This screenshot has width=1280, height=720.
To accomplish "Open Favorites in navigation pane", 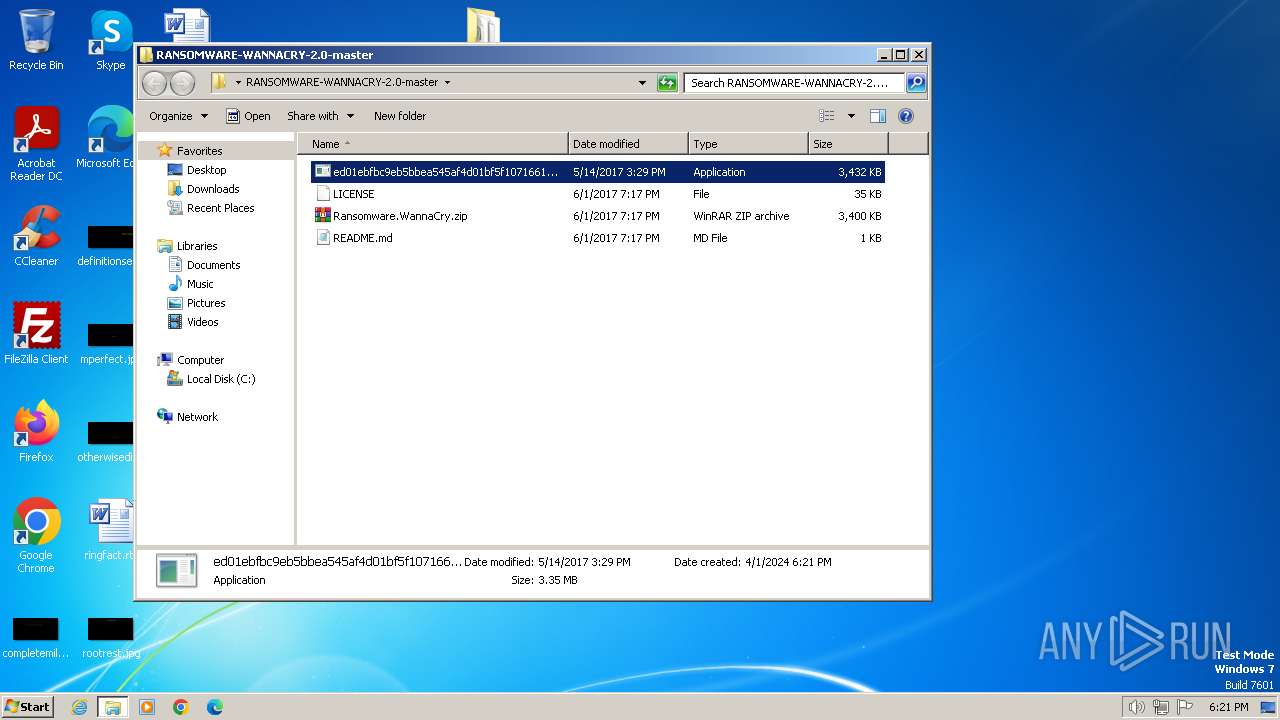I will coord(199,151).
